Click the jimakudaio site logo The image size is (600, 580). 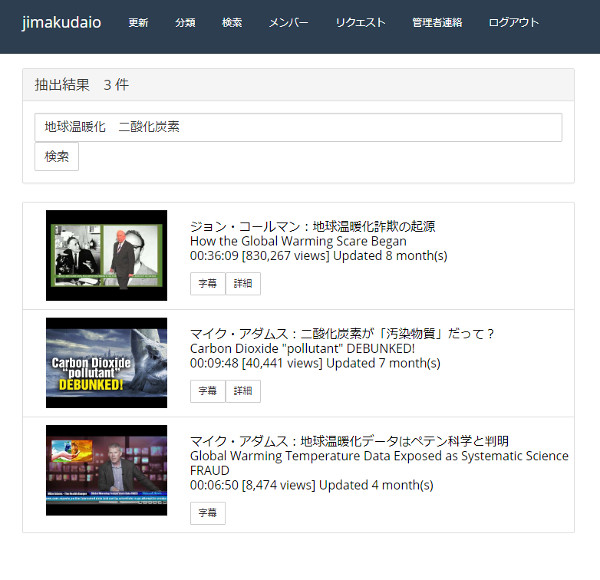(61, 23)
